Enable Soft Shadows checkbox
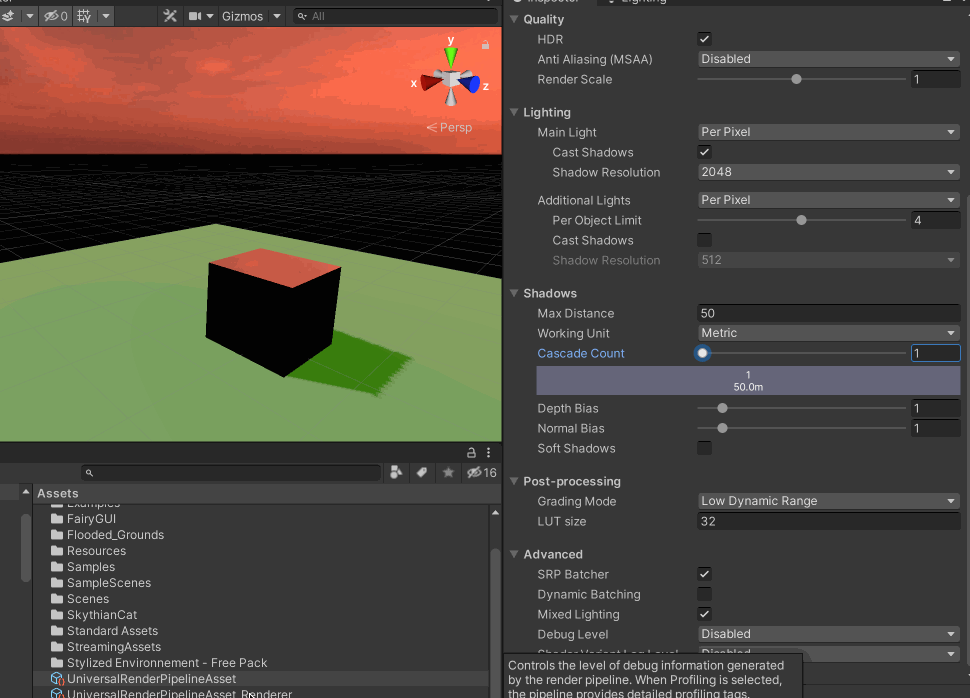Screen dimensions: 970x698 click(704, 448)
